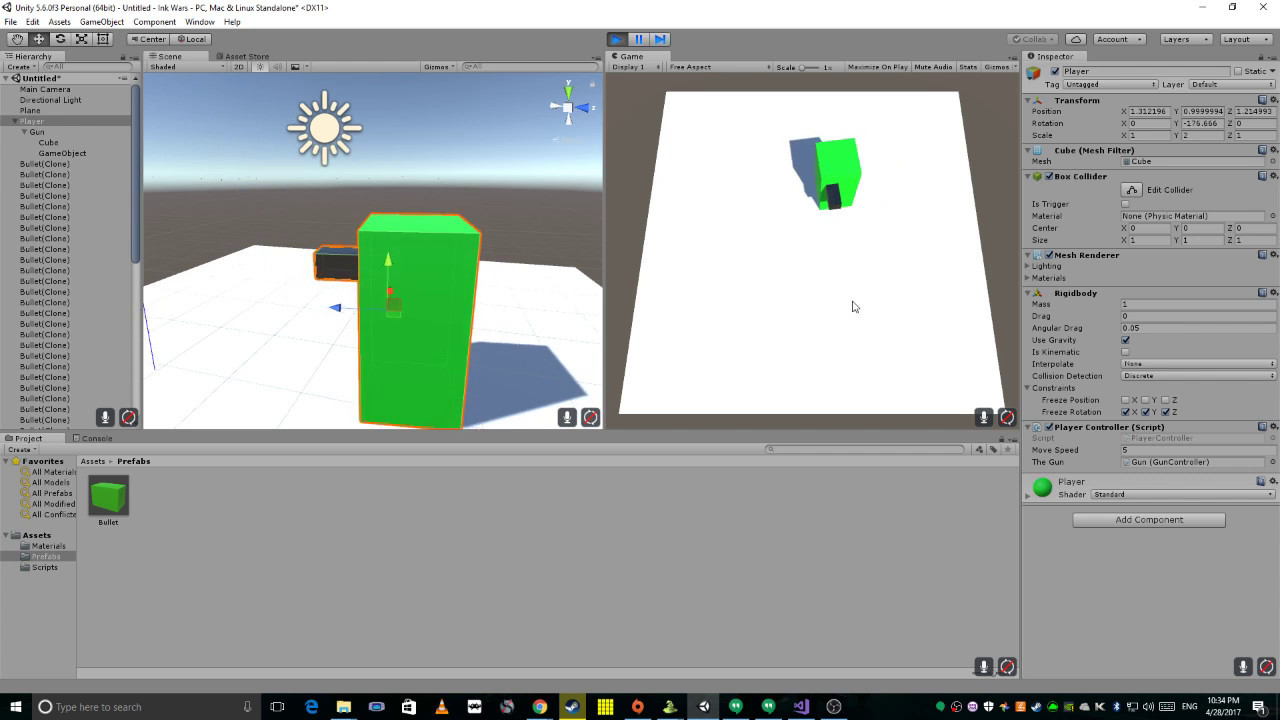Viewport: 1280px width, 720px height.
Task: Enable the Is Trigger checkbox
Action: 1126,204
